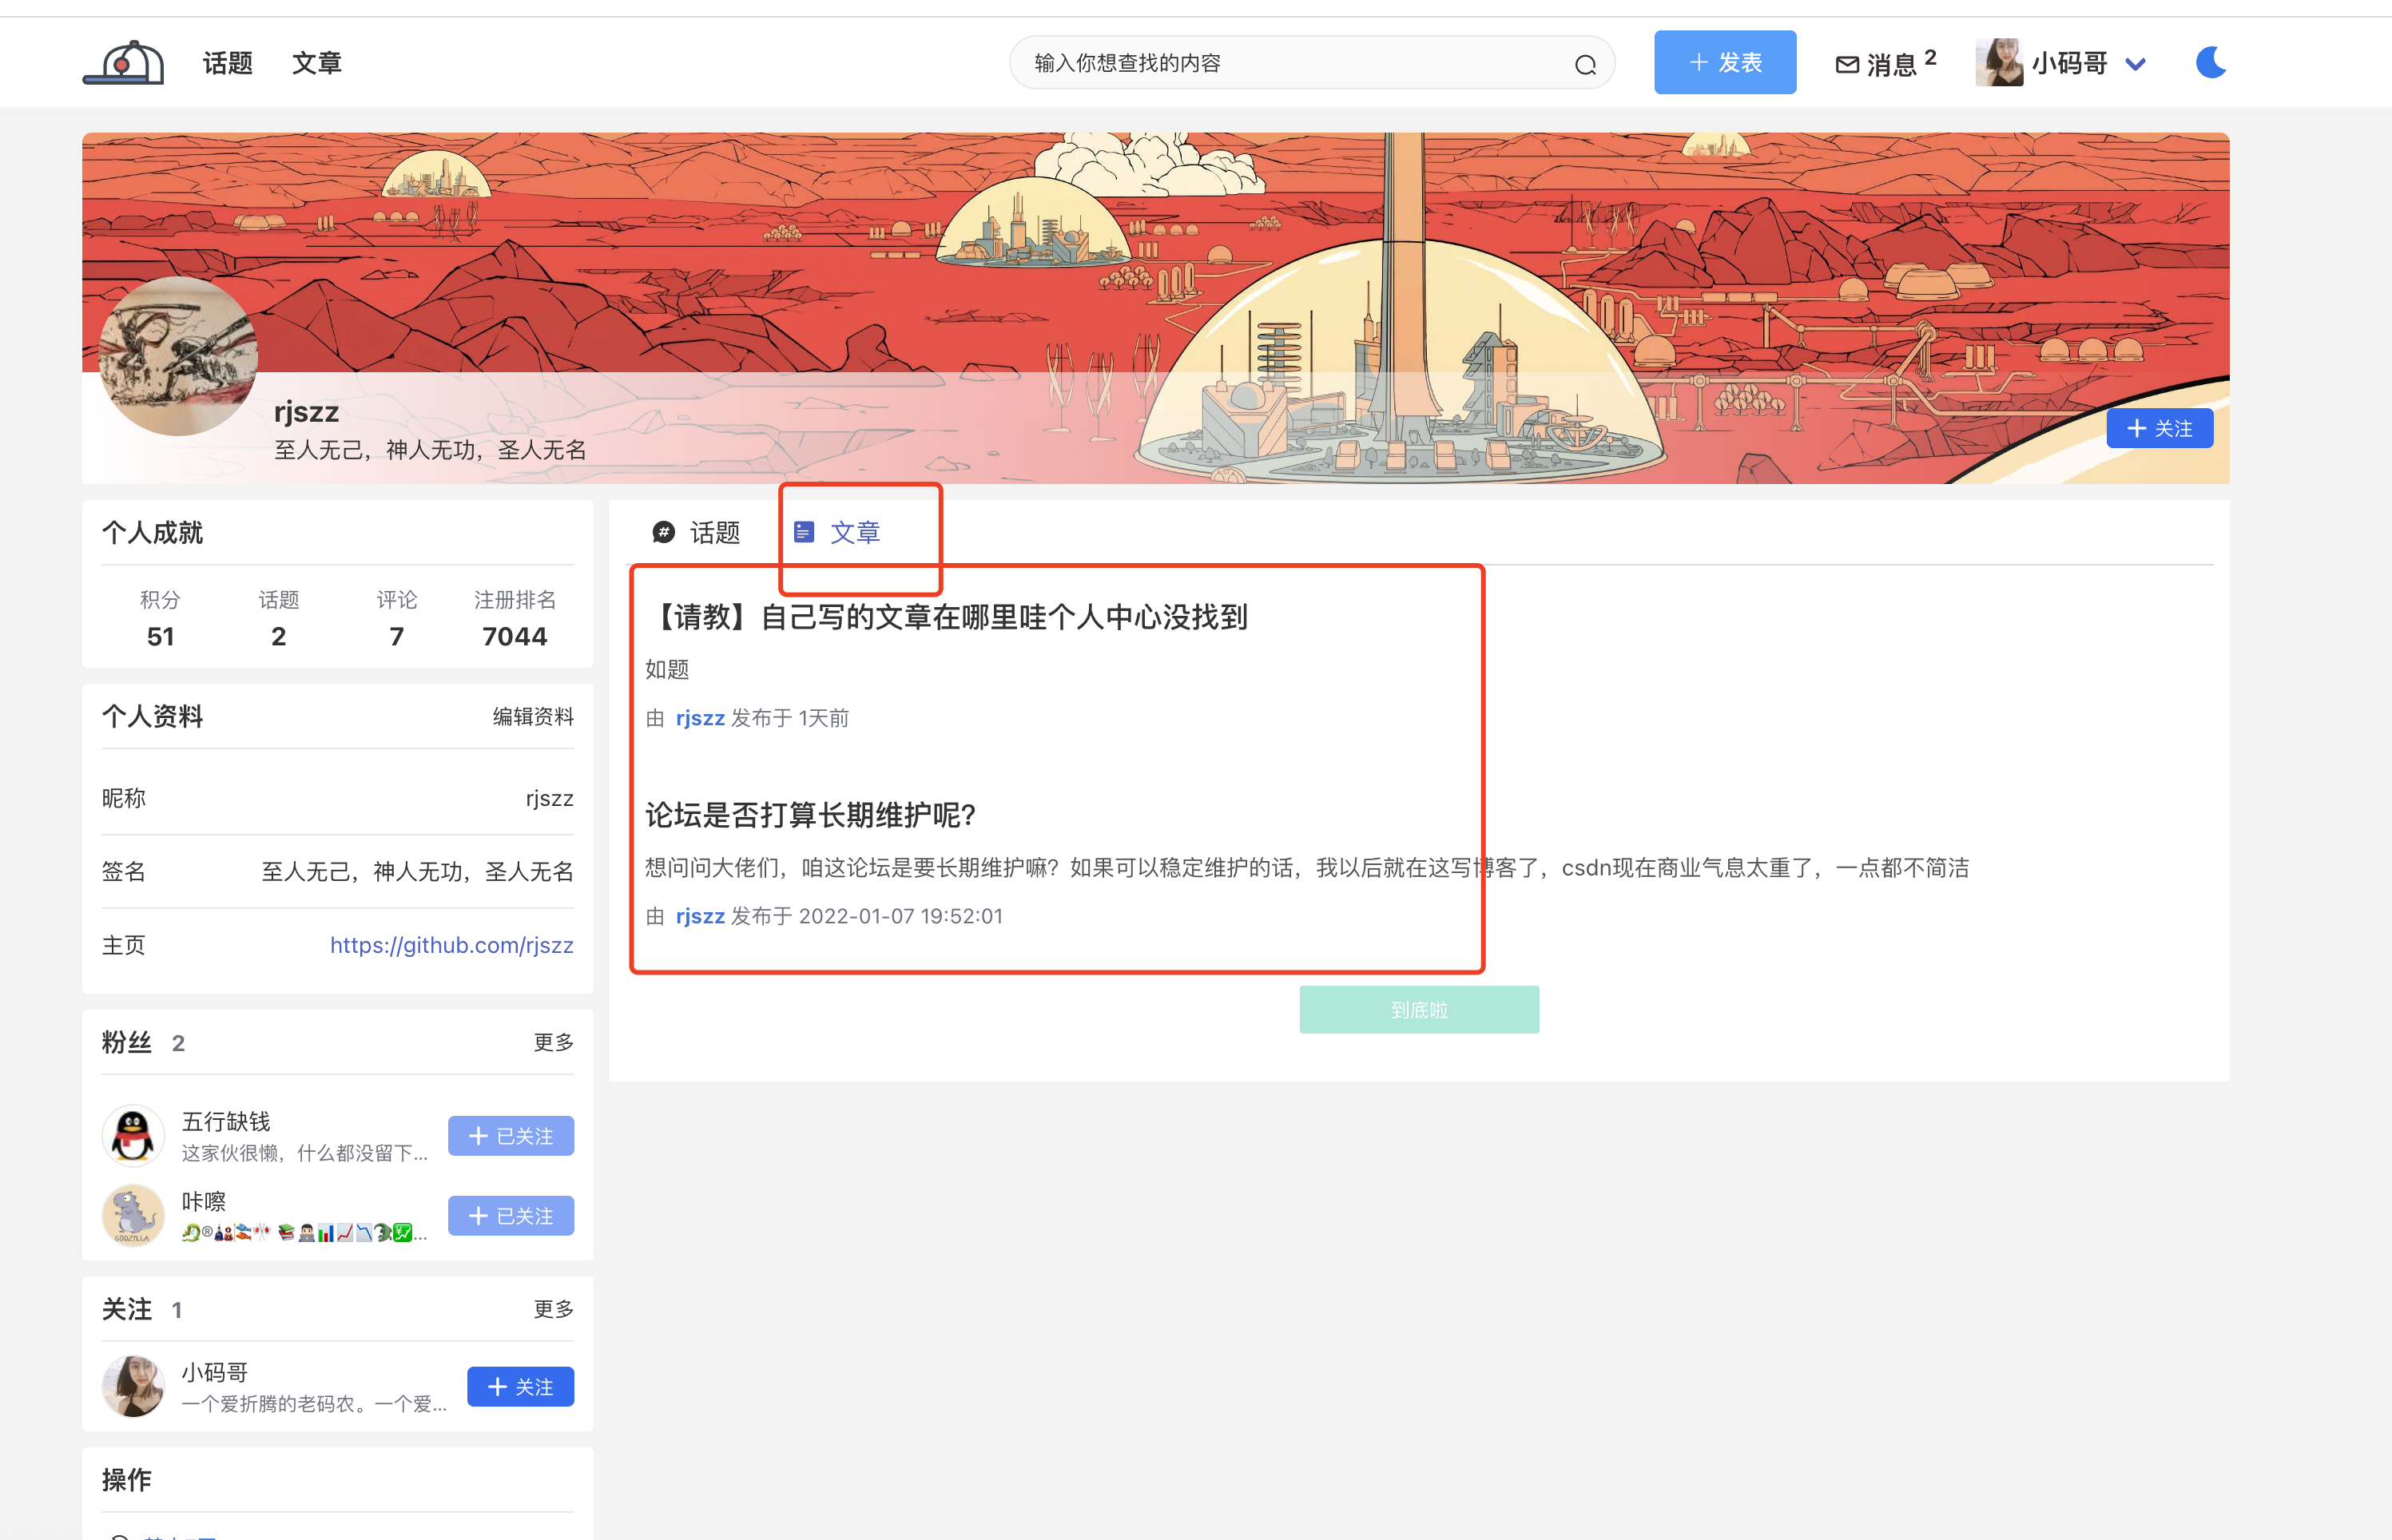Click 咔嚓 dinosaur avatar

tap(133, 1216)
